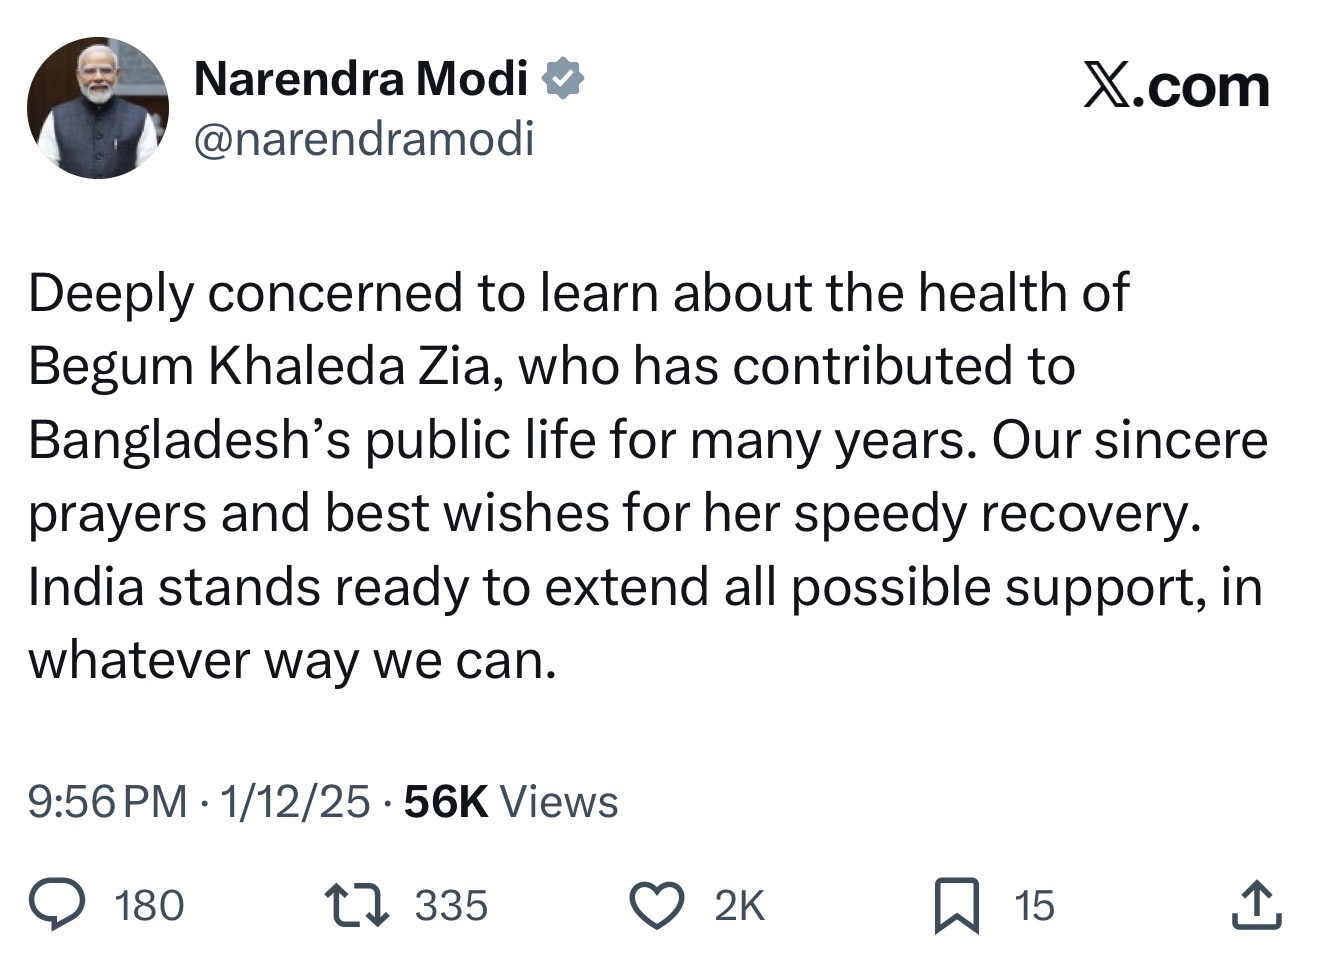Repost this tweet using the retweet icon
This screenshot has width=1320, height=959.
point(356,904)
